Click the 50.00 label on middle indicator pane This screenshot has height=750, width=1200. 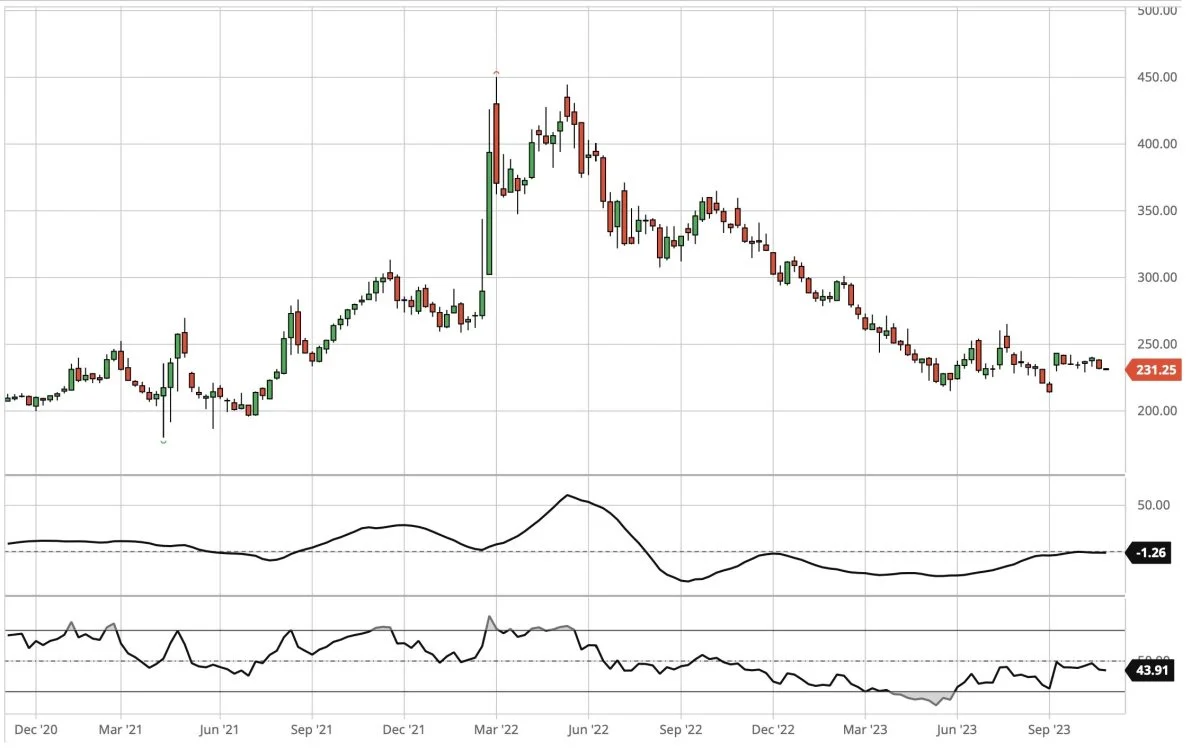click(x=1153, y=505)
